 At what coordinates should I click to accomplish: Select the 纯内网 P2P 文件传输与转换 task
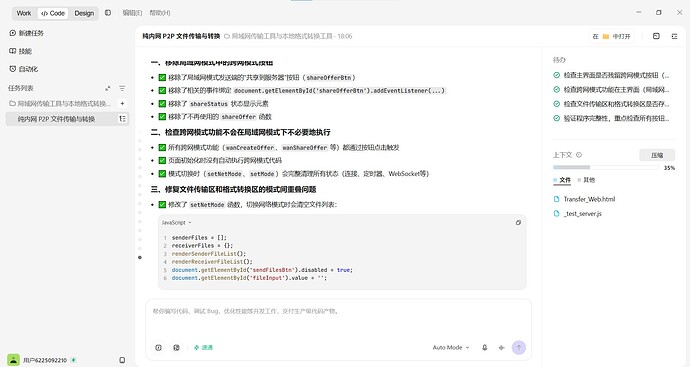point(67,119)
